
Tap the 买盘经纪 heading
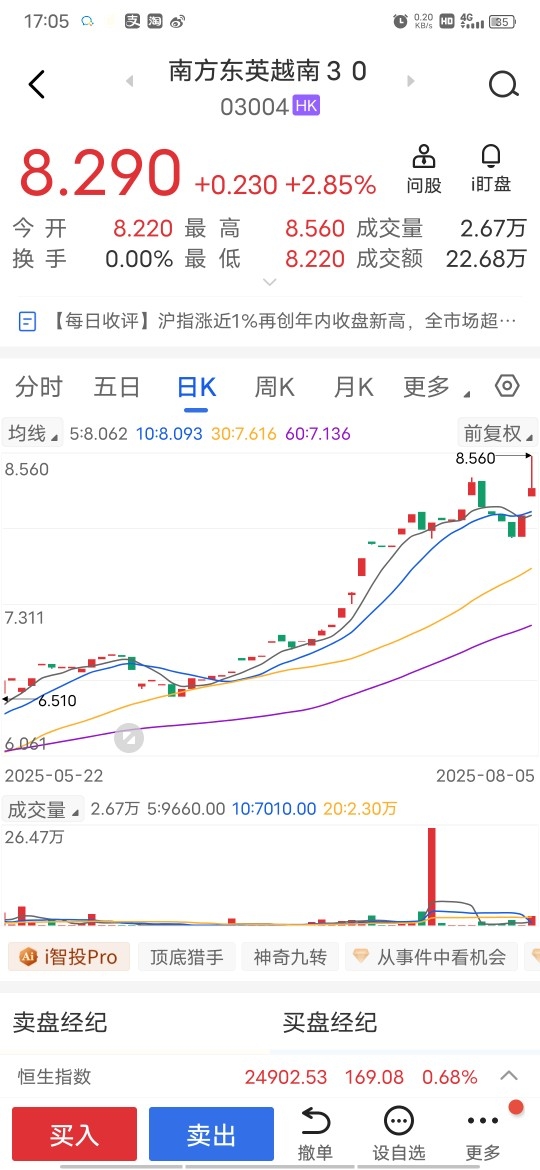[330, 1022]
